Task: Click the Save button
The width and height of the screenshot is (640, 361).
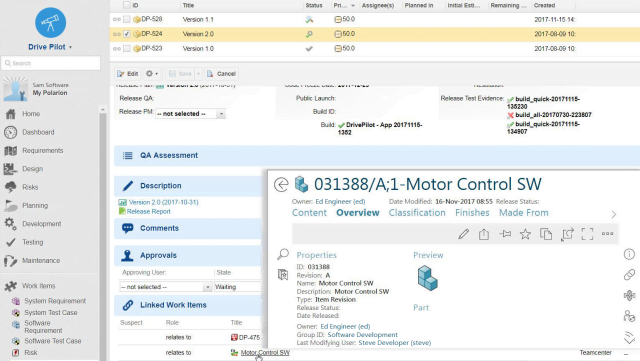Action: pos(180,74)
